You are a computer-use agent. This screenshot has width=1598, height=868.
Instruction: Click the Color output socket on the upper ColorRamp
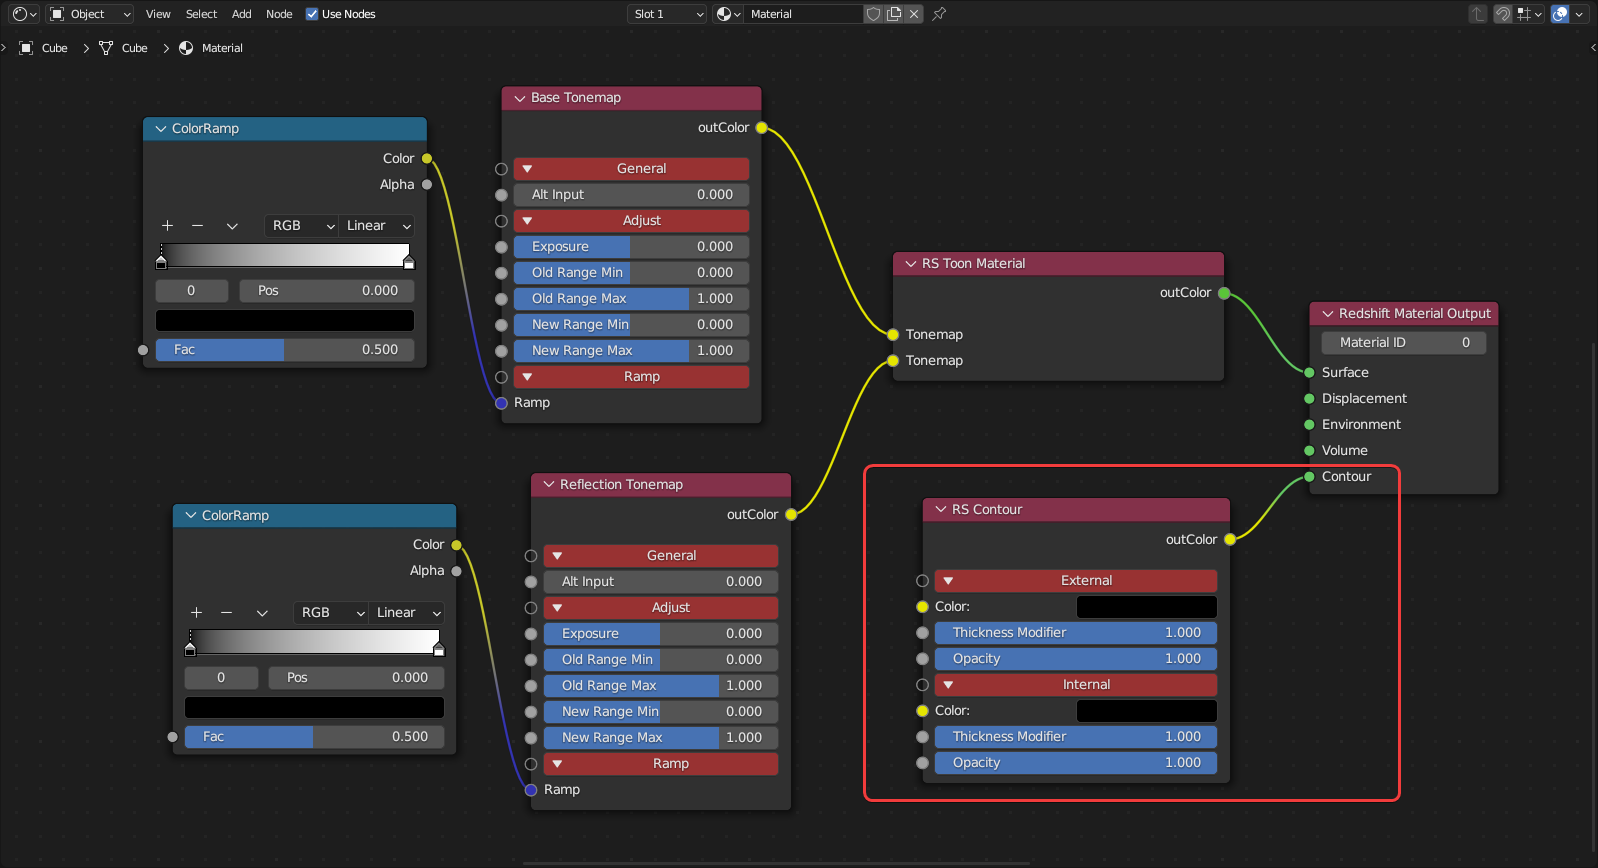pyautogui.click(x=427, y=159)
